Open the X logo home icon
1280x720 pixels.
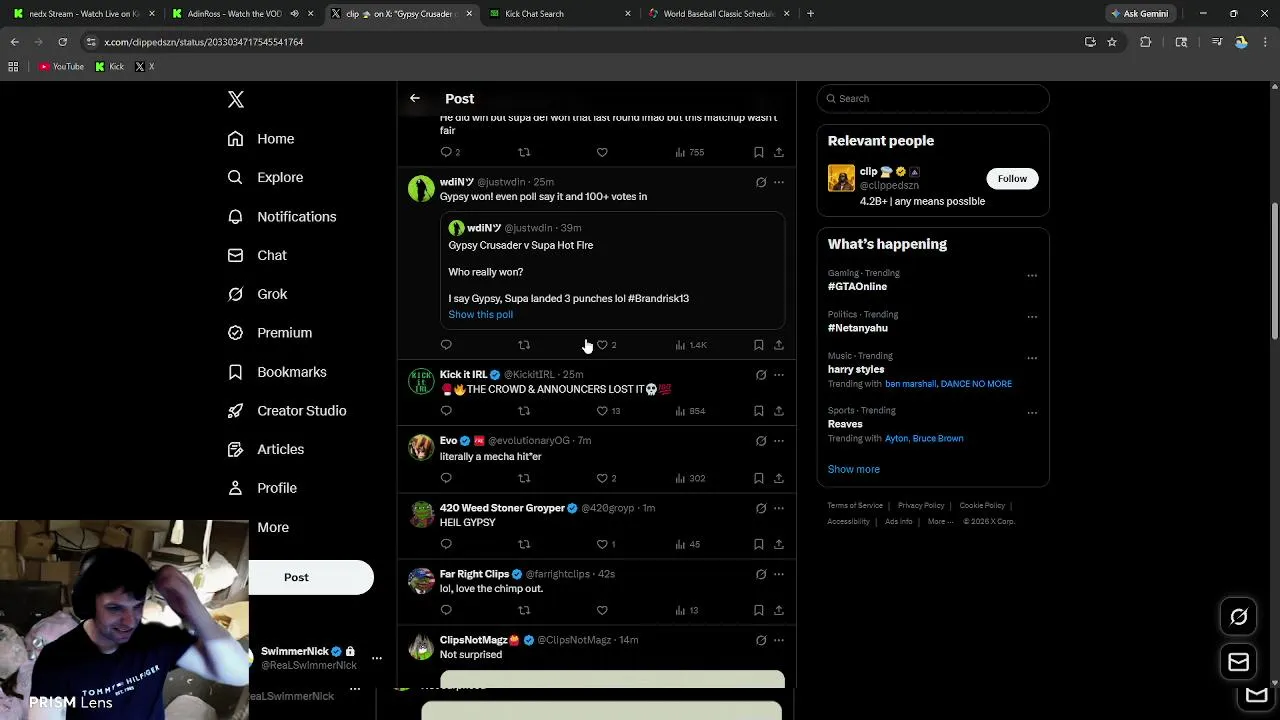tap(236, 99)
